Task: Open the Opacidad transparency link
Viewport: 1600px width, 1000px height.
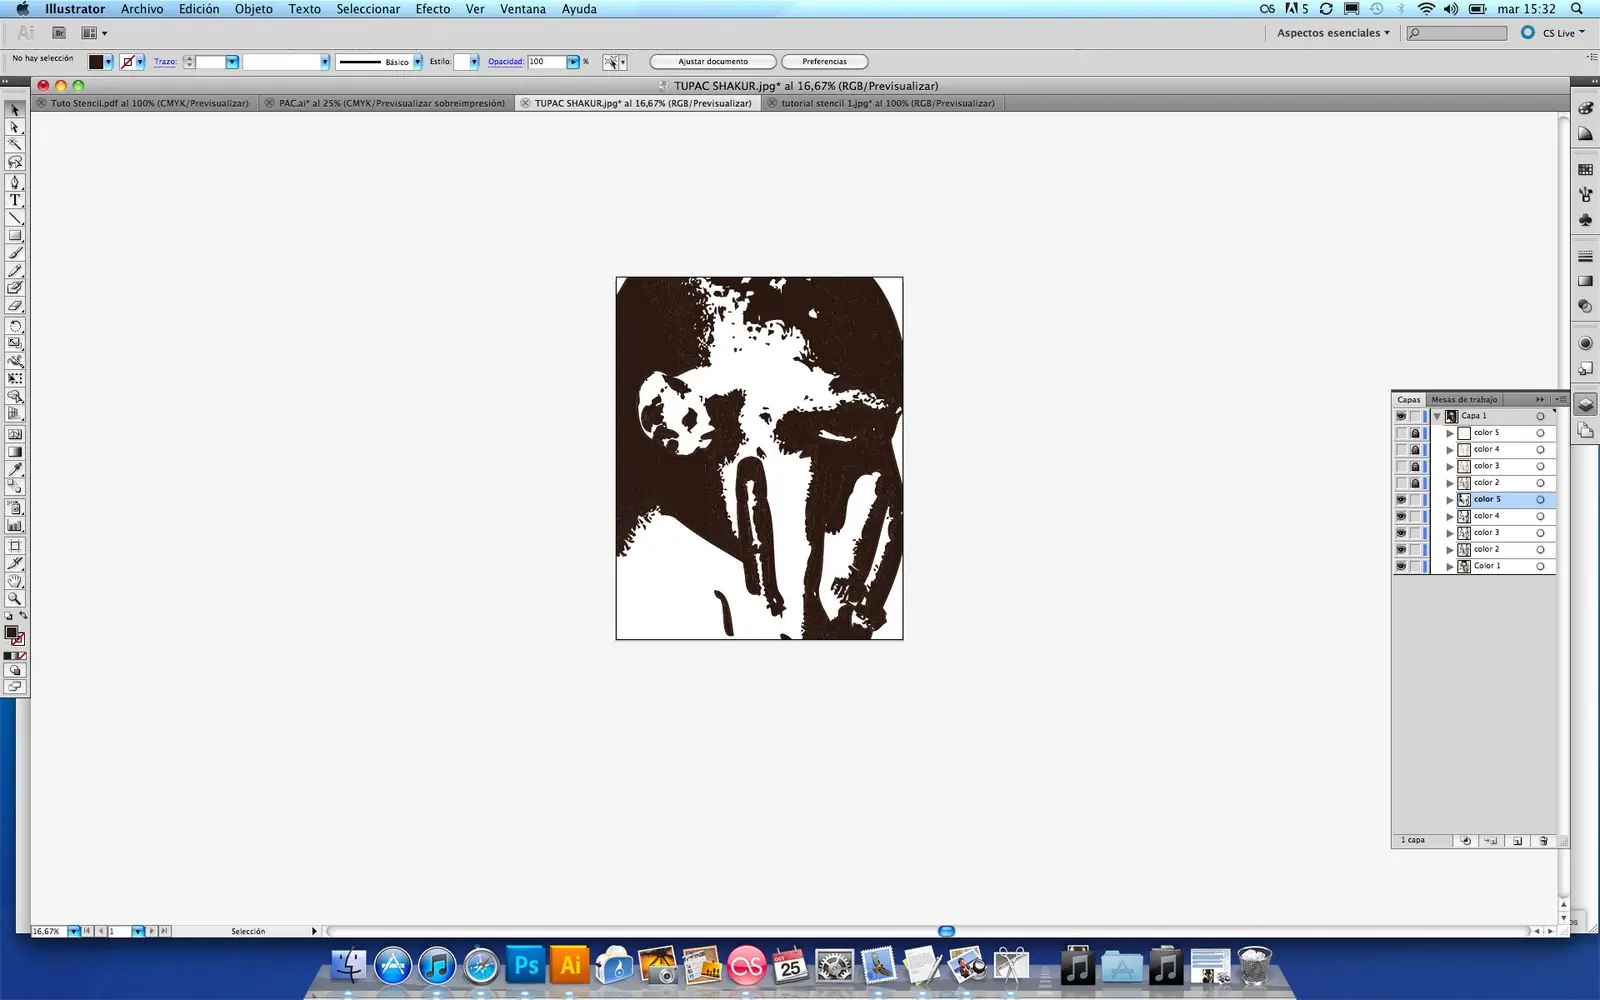Action: point(506,62)
